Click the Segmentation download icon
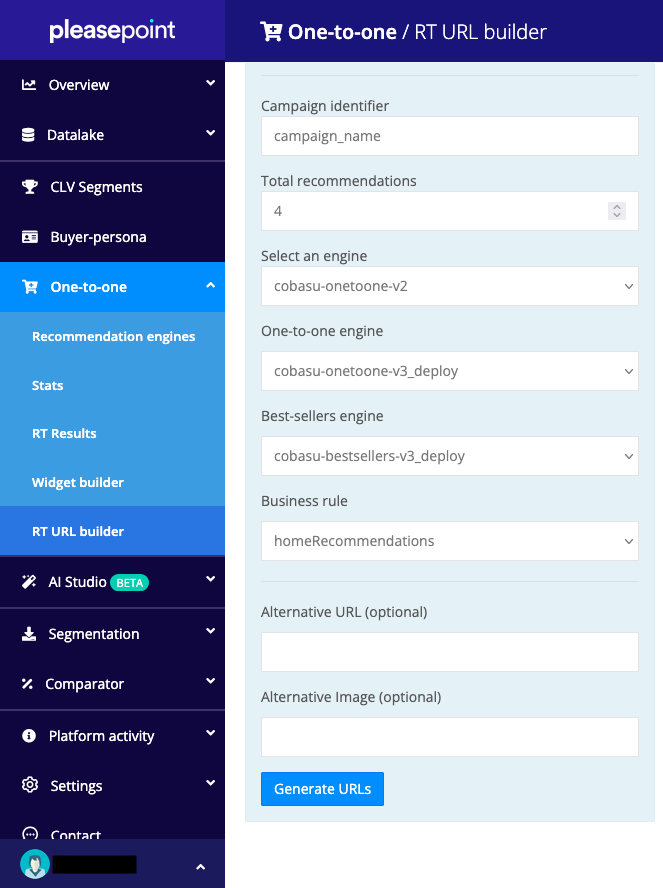Viewport: 663px width, 888px height. point(27,633)
